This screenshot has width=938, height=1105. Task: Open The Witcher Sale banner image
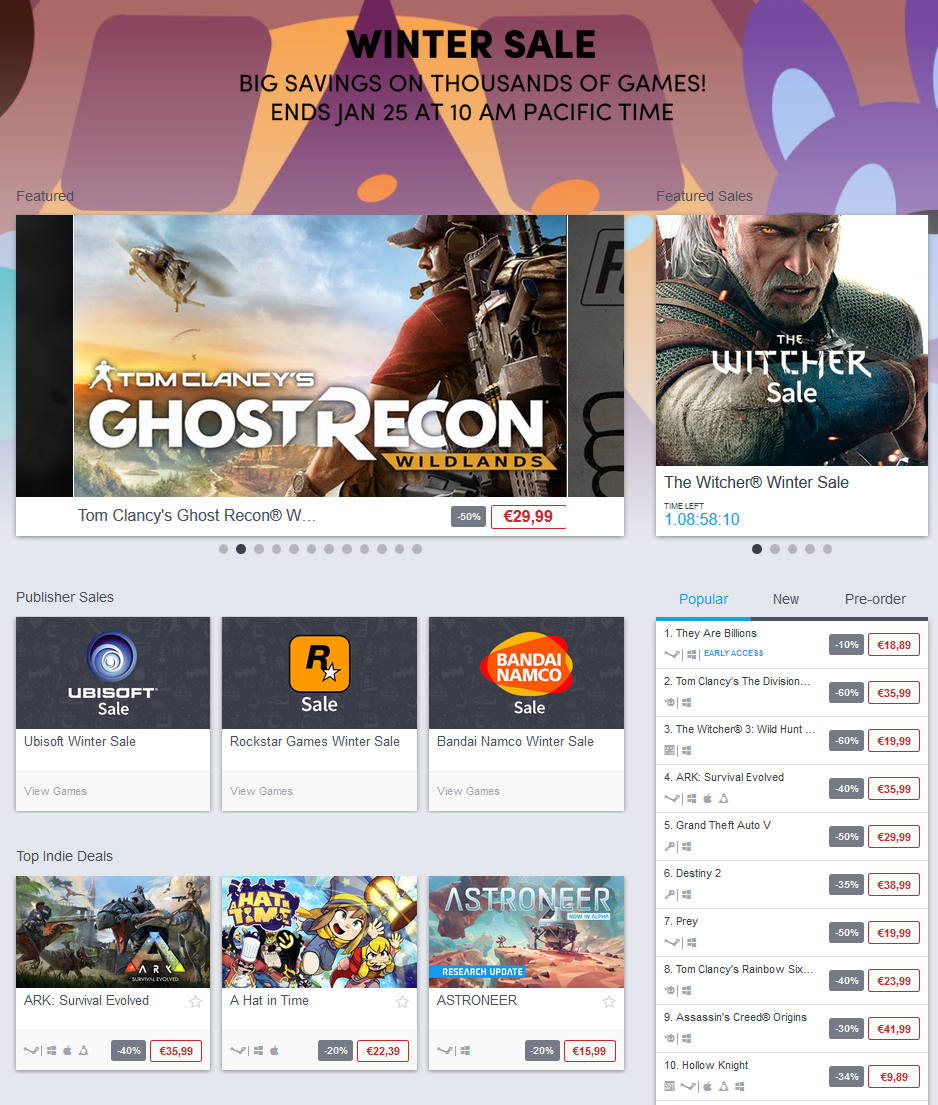791,340
